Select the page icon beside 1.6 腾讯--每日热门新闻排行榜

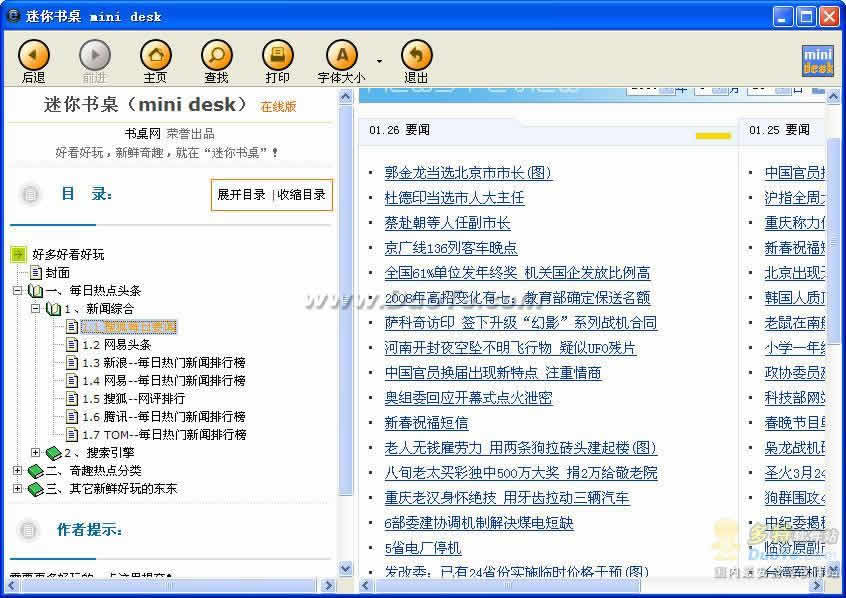pyautogui.click(x=72, y=417)
